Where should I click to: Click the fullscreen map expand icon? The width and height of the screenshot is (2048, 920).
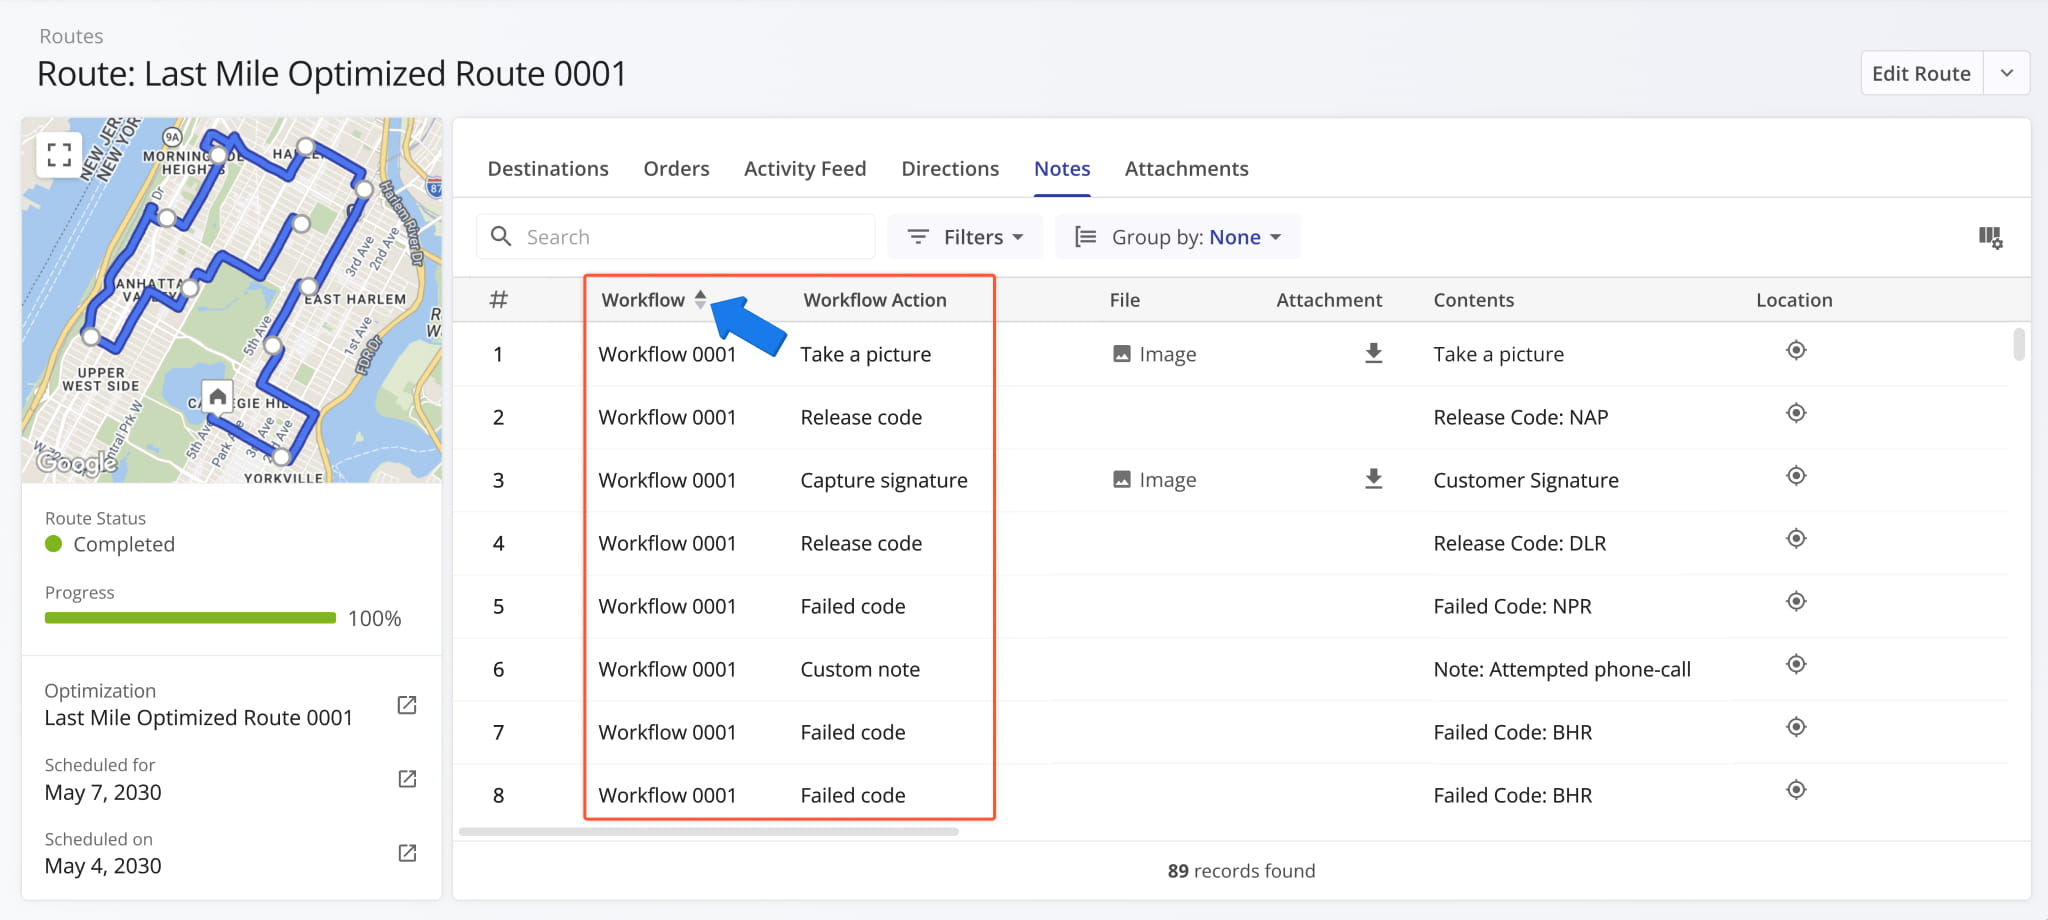pos(59,154)
